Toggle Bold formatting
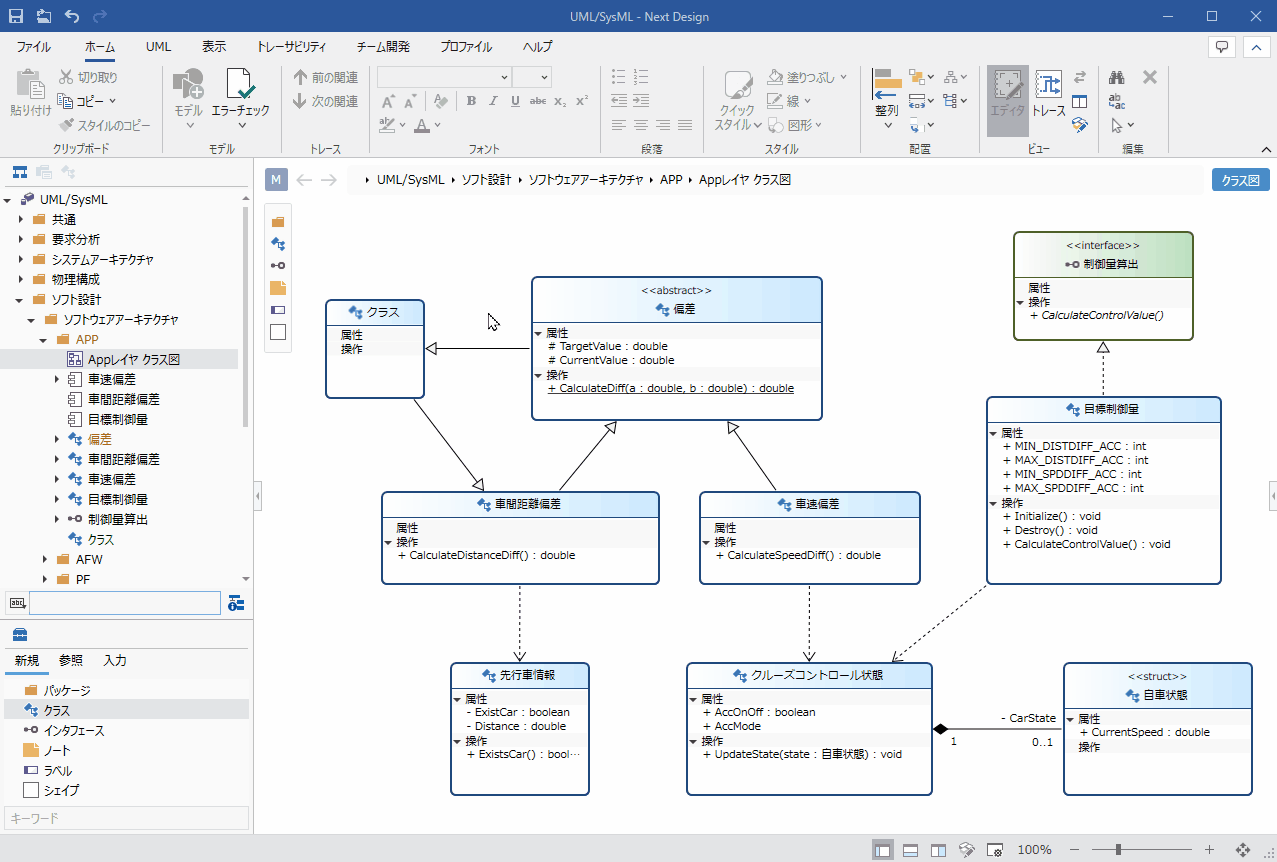This screenshot has width=1277, height=862. tap(471, 101)
